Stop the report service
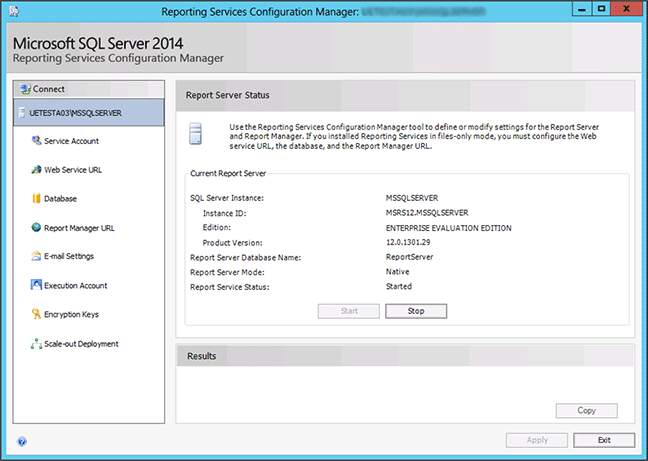The width and height of the screenshot is (648, 461). click(x=416, y=311)
